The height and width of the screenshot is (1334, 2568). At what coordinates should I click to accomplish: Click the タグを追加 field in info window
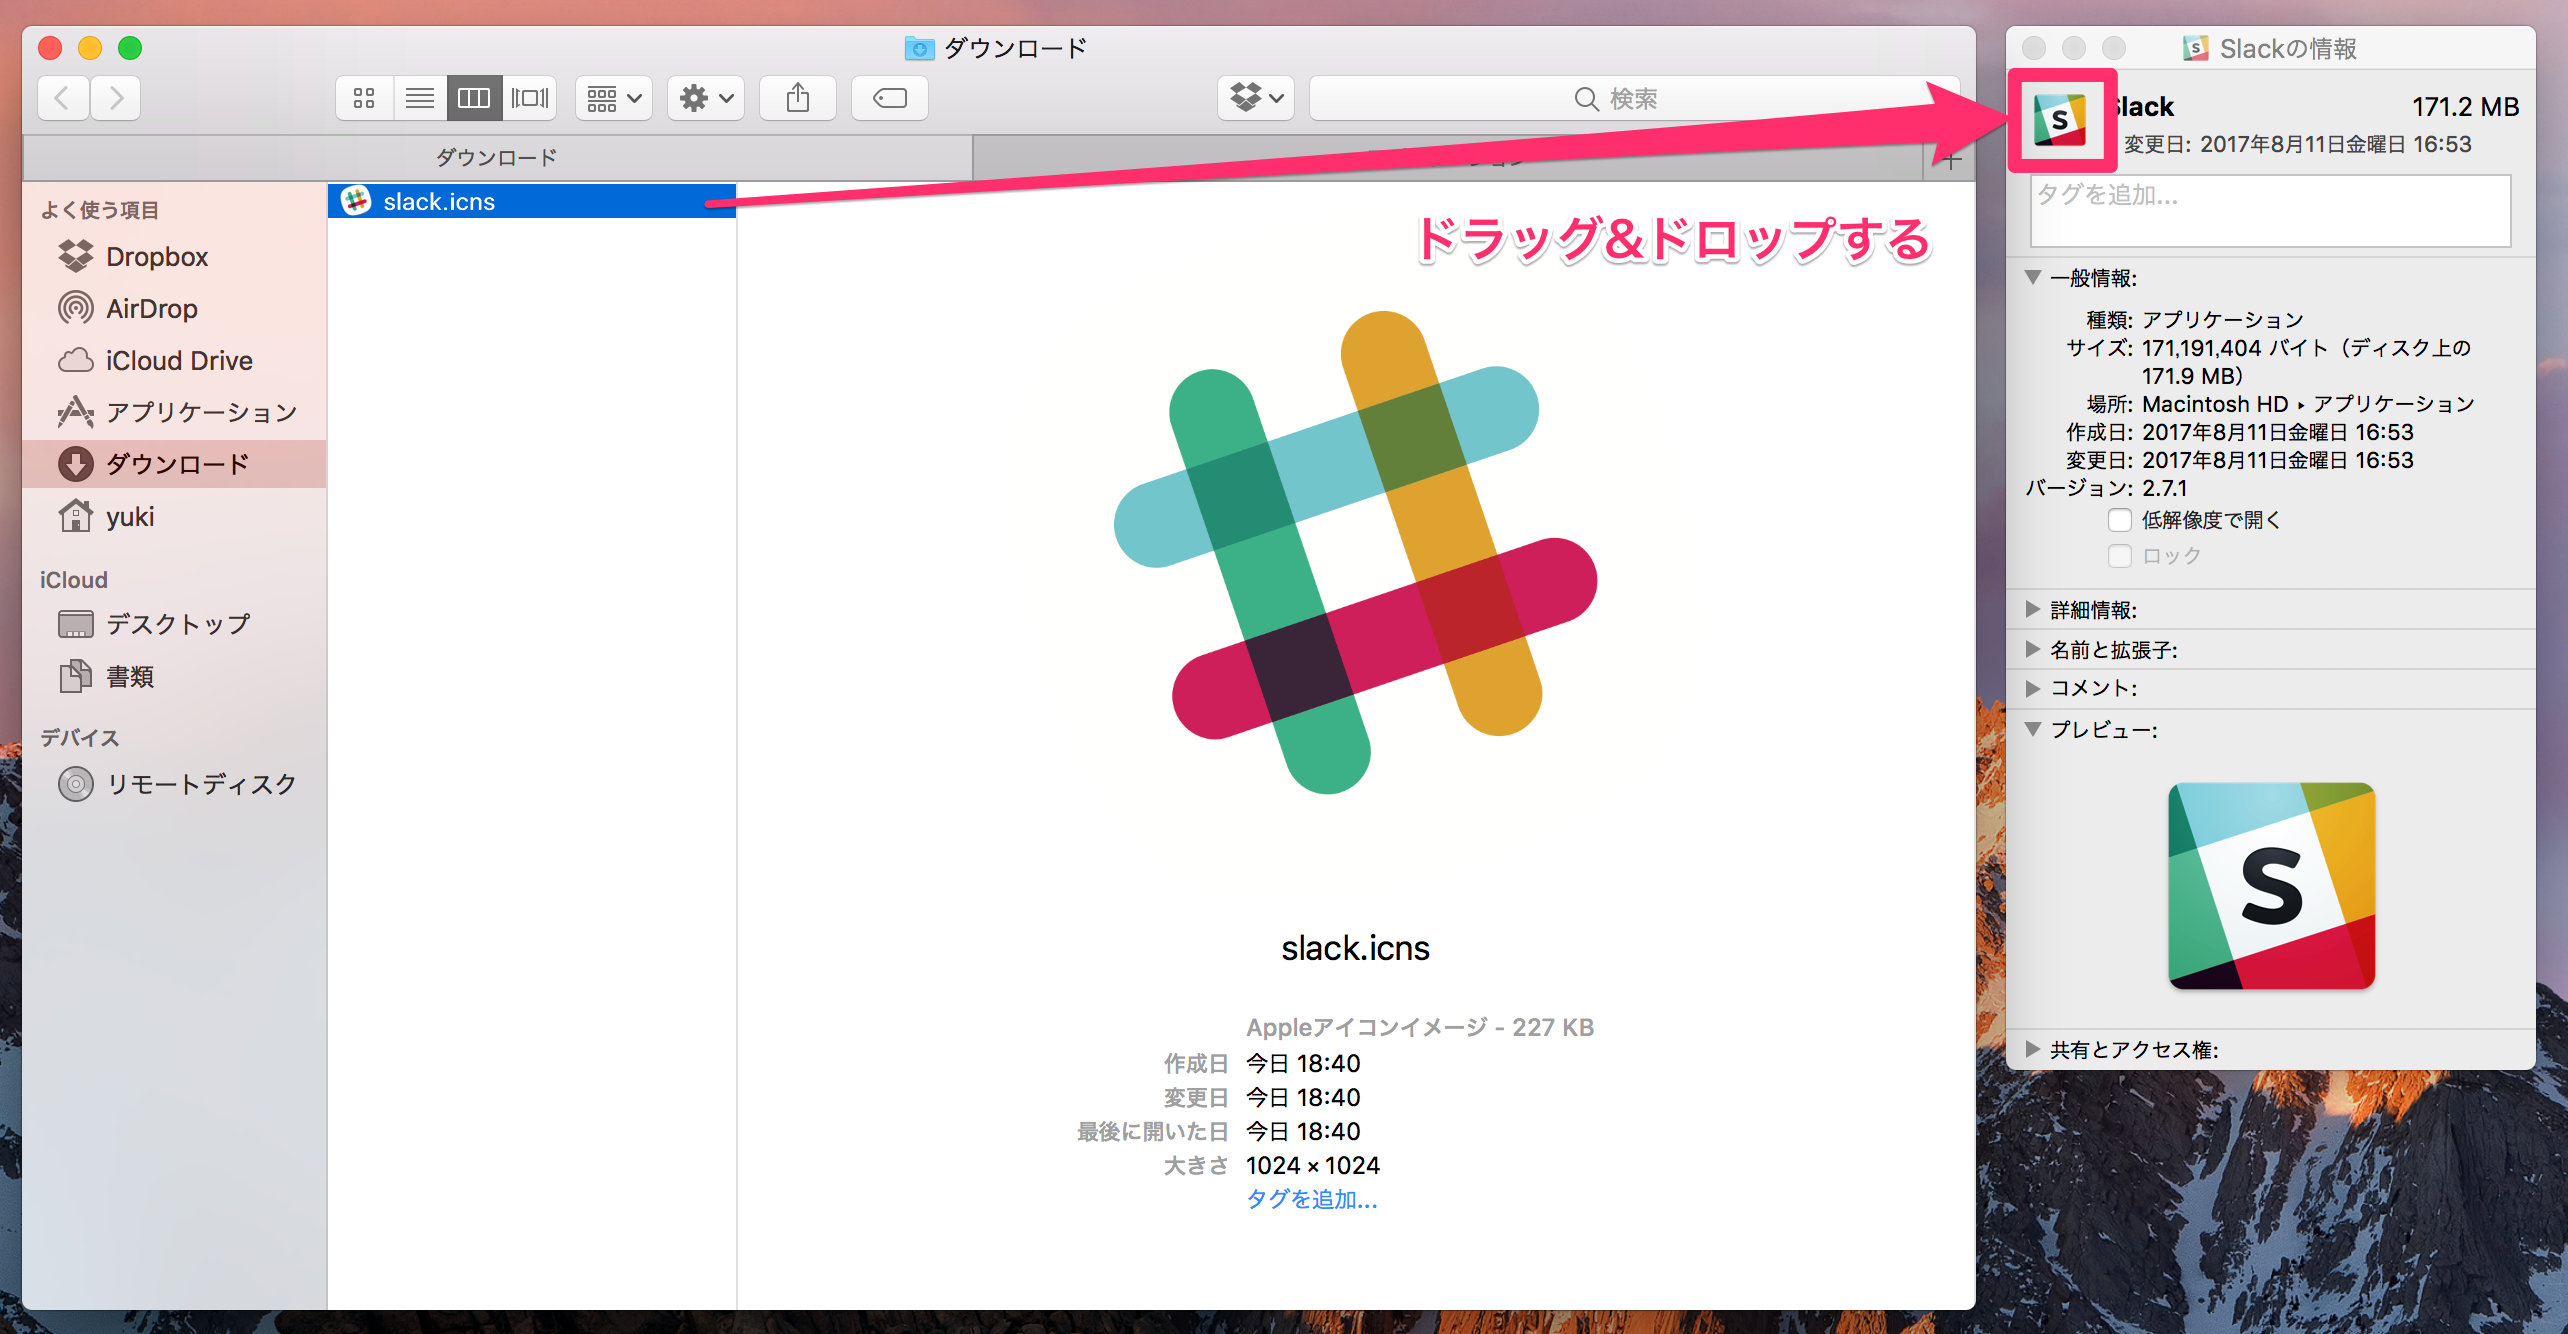pos(2270,211)
